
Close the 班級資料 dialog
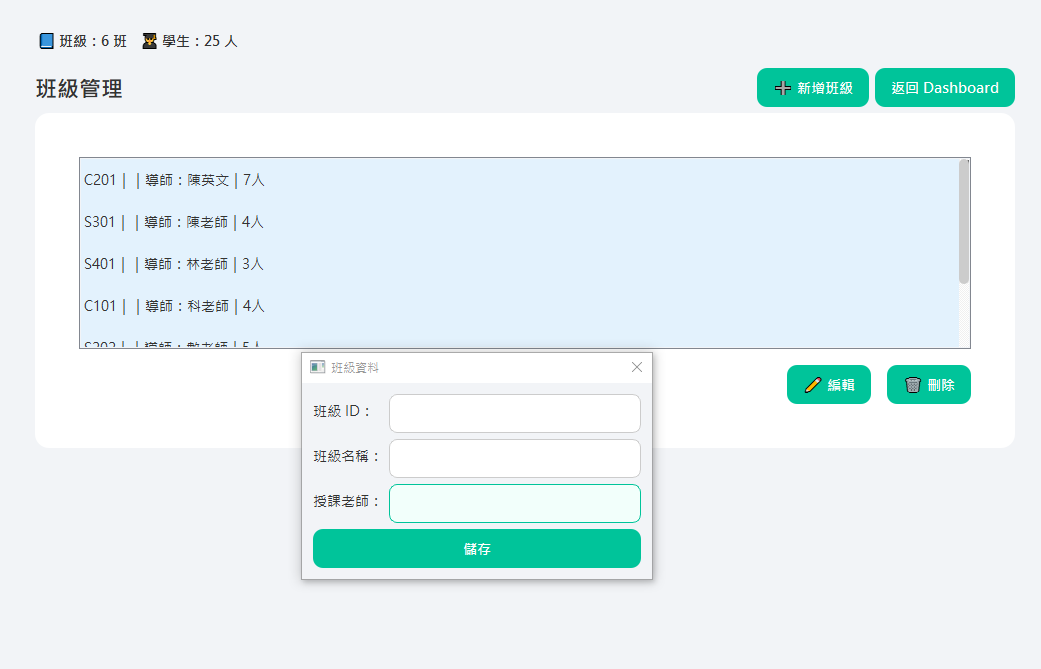(x=637, y=367)
